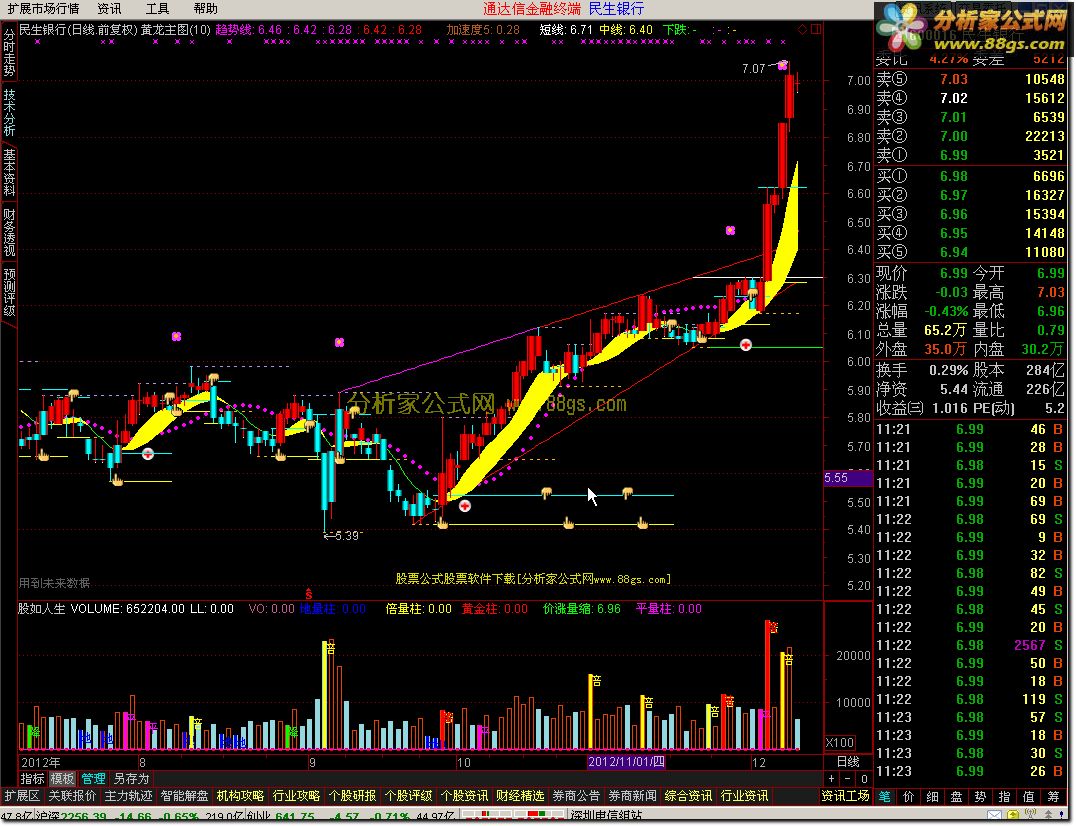Viewport: 1076px width, 826px height.
Task: Open the 机构攻略 tab
Action: 240,796
